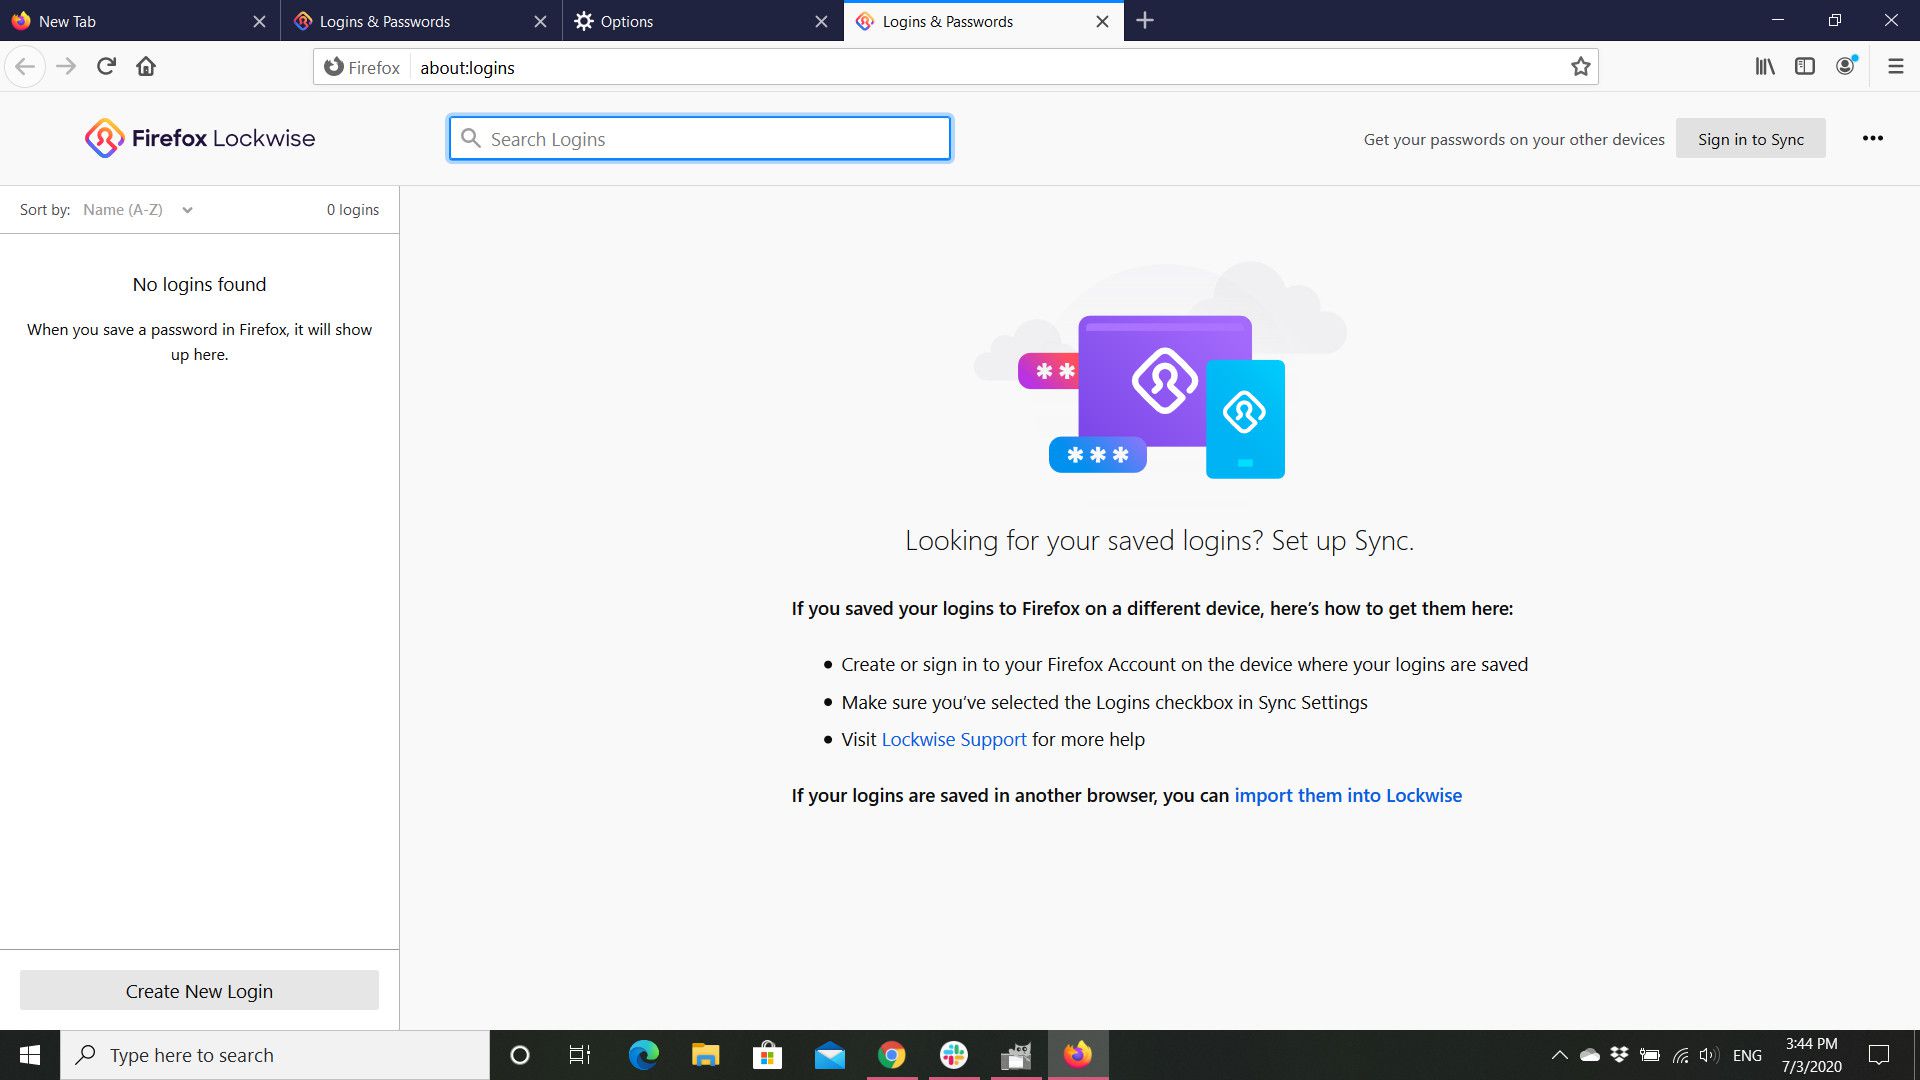
Task: Open Microsoft Store from the taskbar
Action: [x=767, y=1055]
